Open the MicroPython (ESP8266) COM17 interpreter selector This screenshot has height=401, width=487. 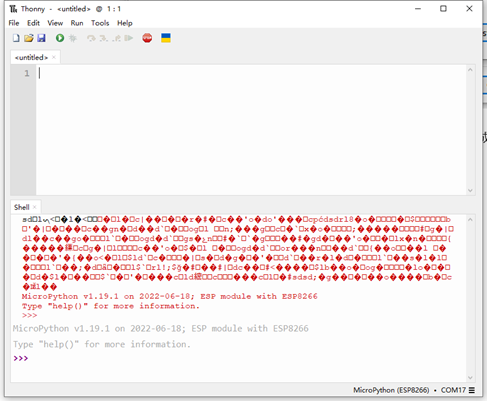click(414, 390)
